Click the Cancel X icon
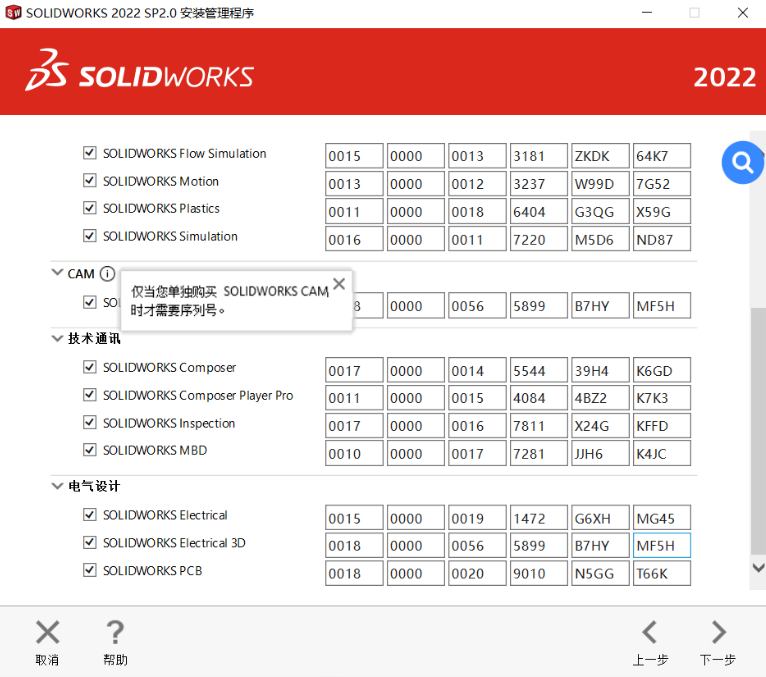The height and width of the screenshot is (677, 766). (47, 633)
